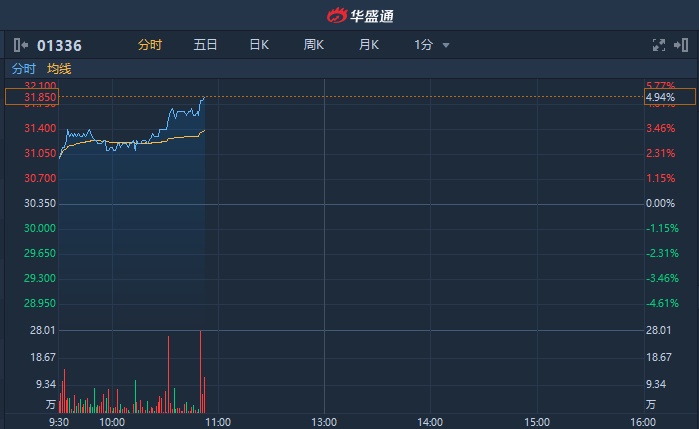Click the exit panel arrow icon

[x=681, y=45]
